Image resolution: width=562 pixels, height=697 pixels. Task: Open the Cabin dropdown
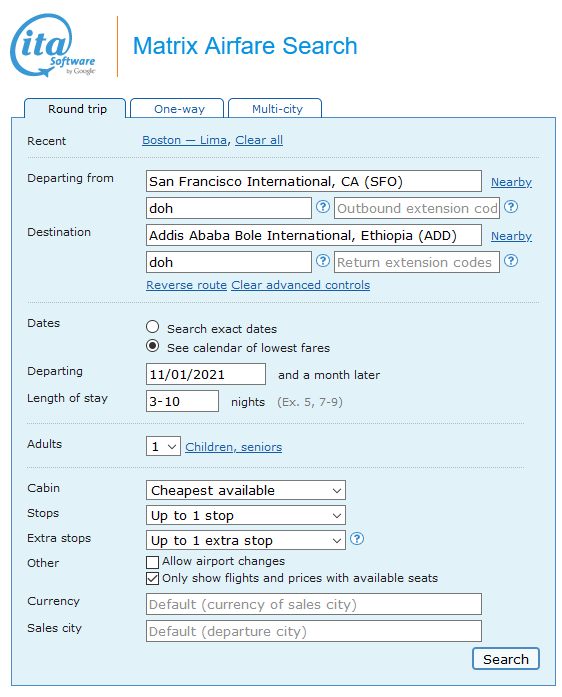(x=245, y=490)
